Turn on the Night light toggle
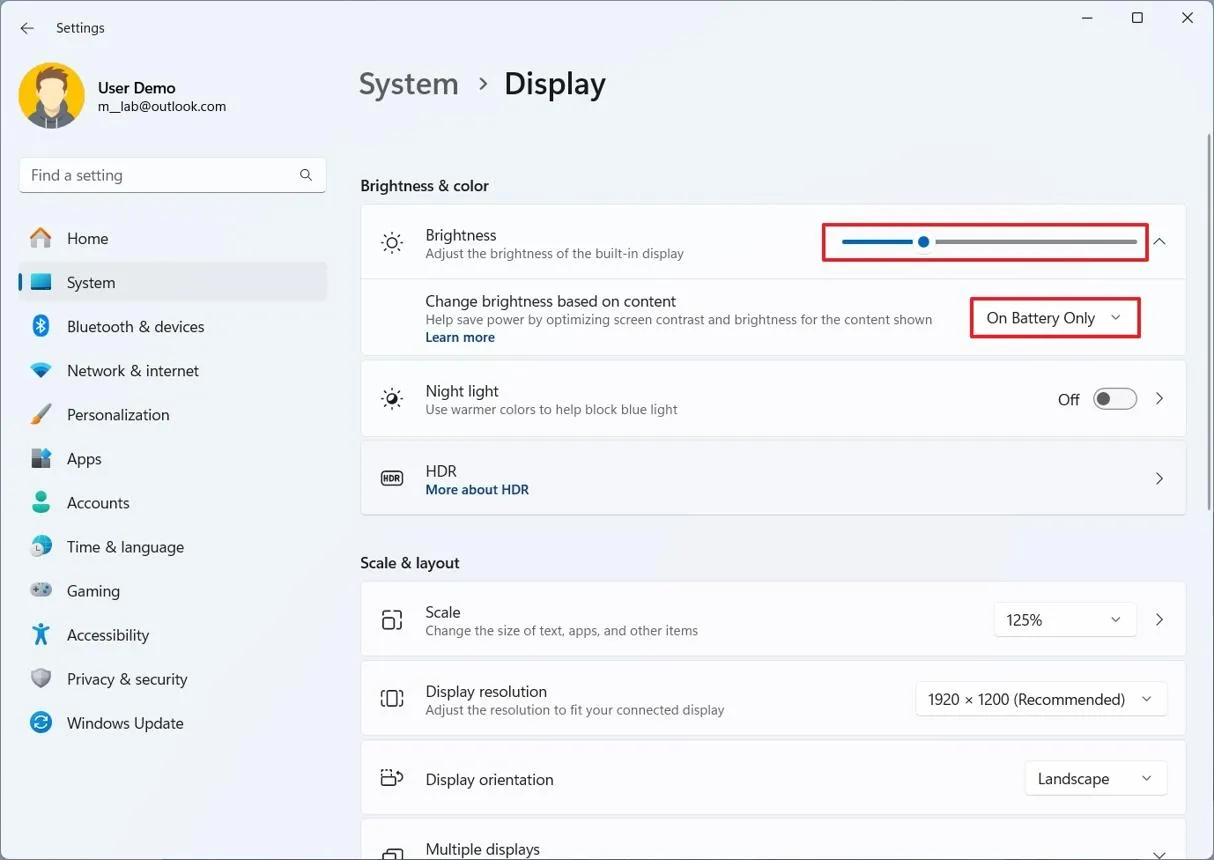The width and height of the screenshot is (1214, 860). [1115, 399]
